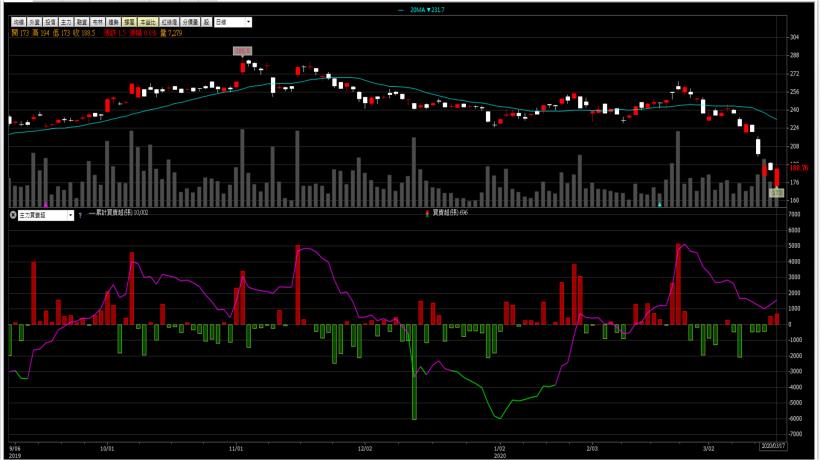Toggle the 均線 moving average button

pyautogui.click(x=19, y=21)
